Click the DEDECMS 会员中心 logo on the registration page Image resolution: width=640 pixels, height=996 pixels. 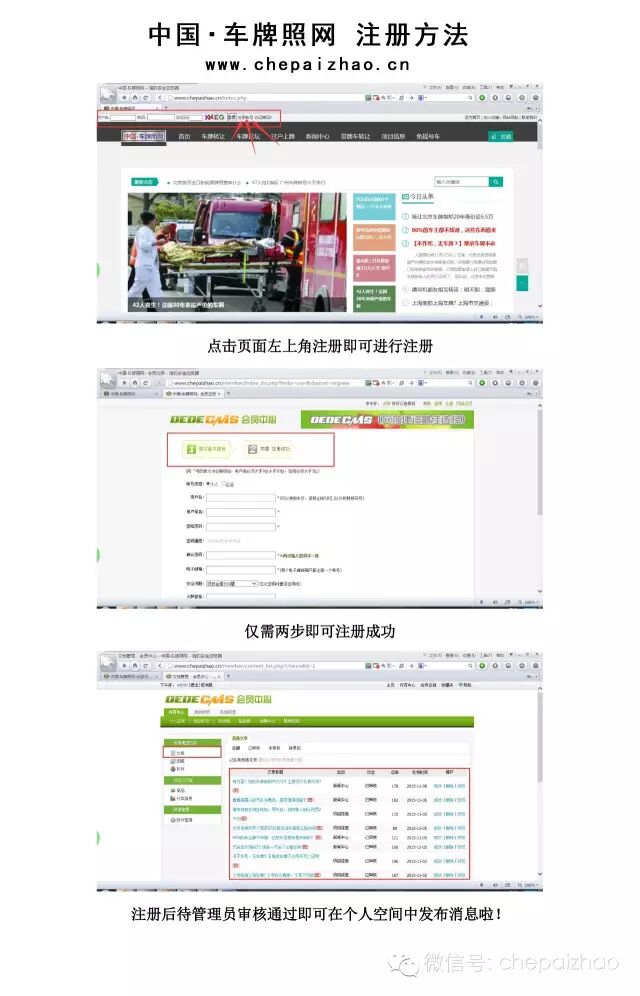[223, 420]
